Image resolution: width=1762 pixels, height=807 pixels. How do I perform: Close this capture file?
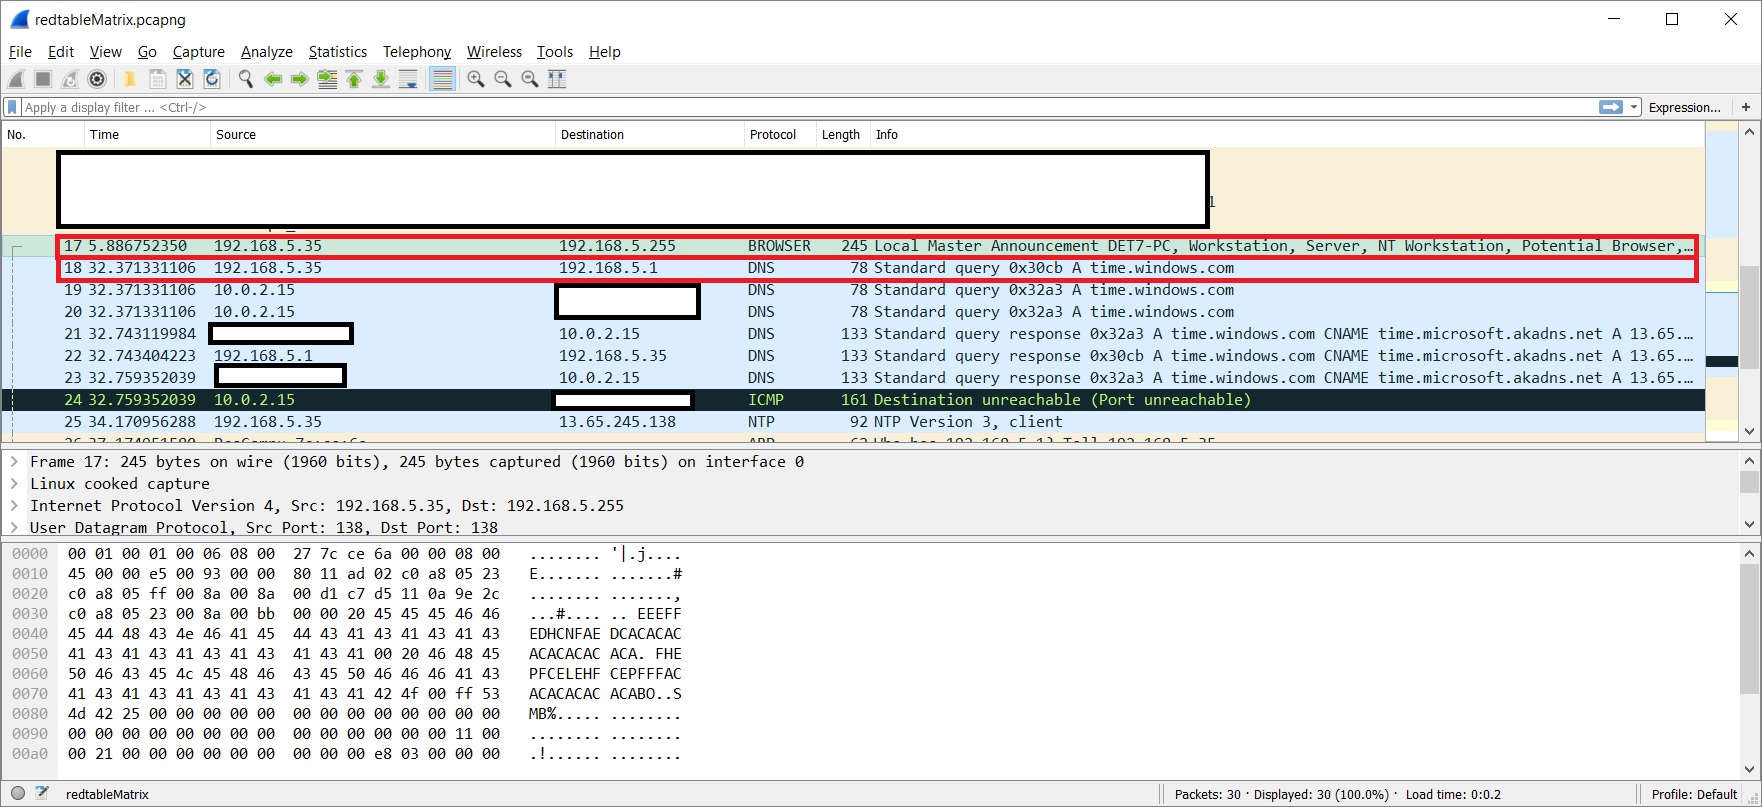(184, 79)
